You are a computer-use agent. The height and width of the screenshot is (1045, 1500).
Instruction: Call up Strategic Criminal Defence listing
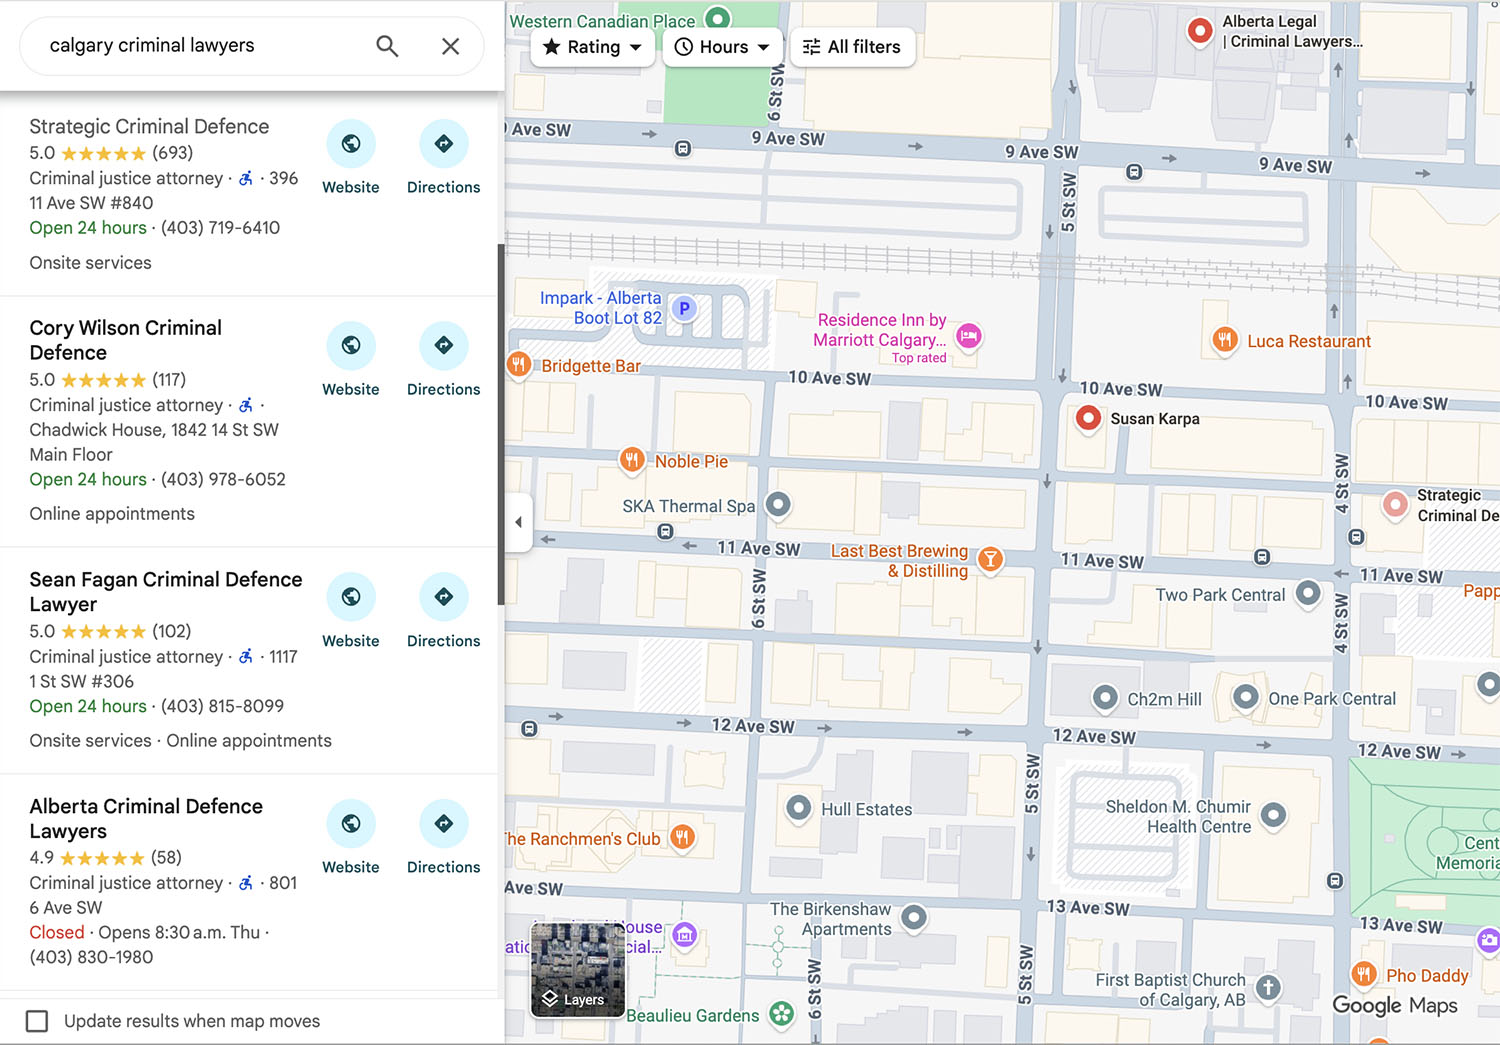point(148,126)
